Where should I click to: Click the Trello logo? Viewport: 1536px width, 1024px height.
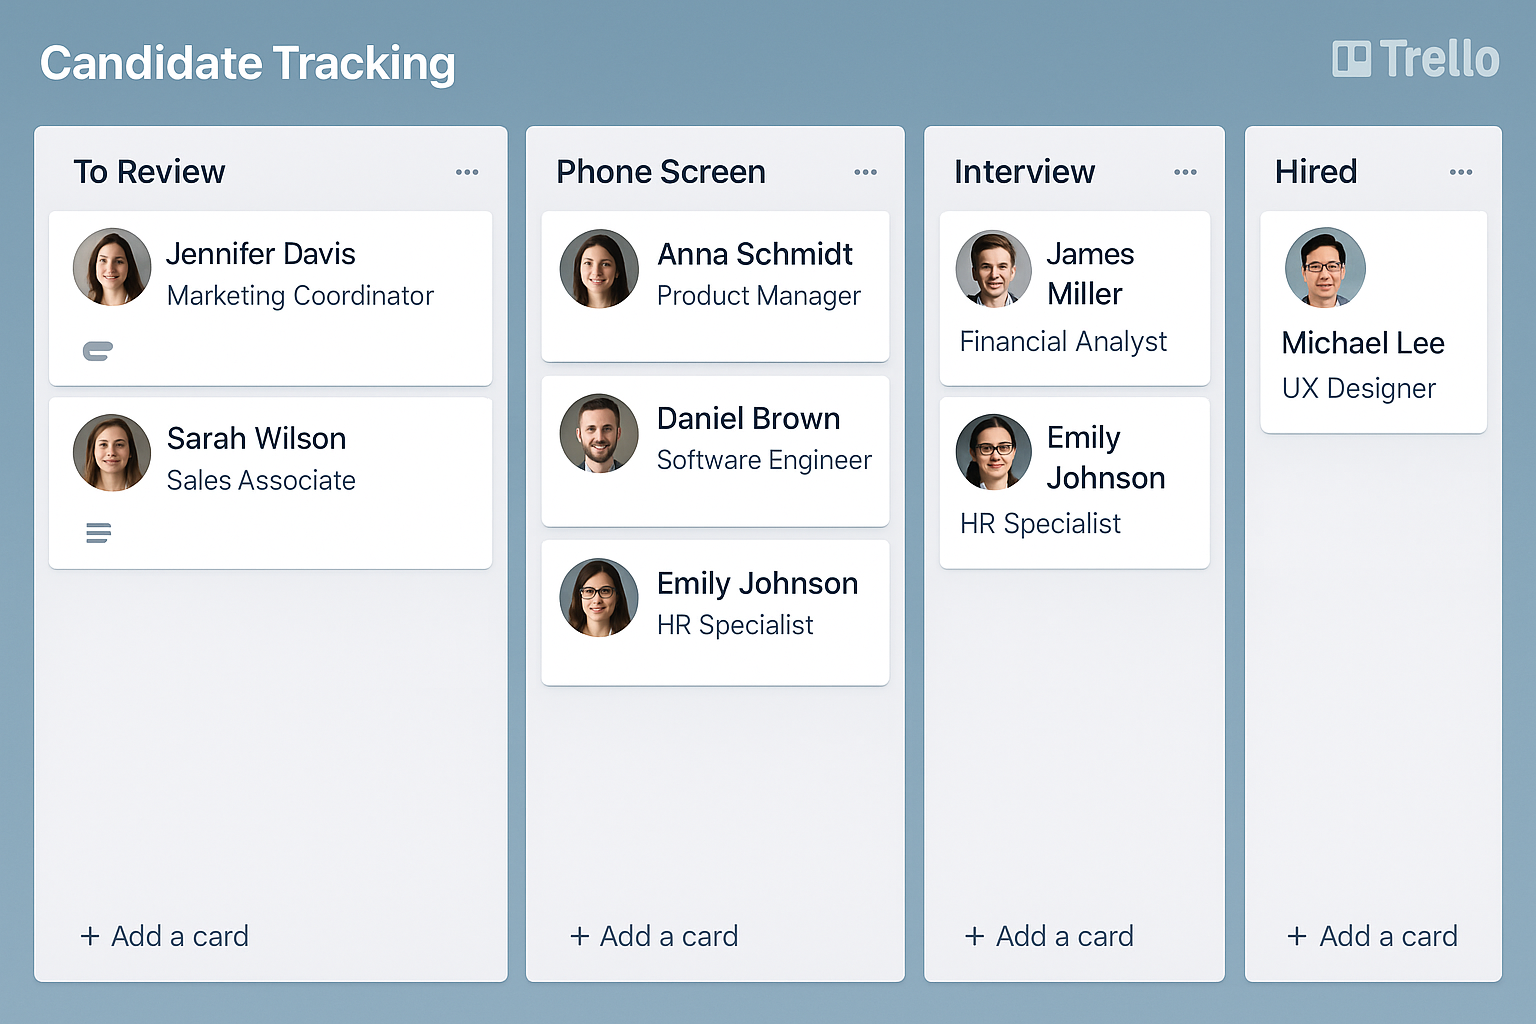pyautogui.click(x=1416, y=59)
